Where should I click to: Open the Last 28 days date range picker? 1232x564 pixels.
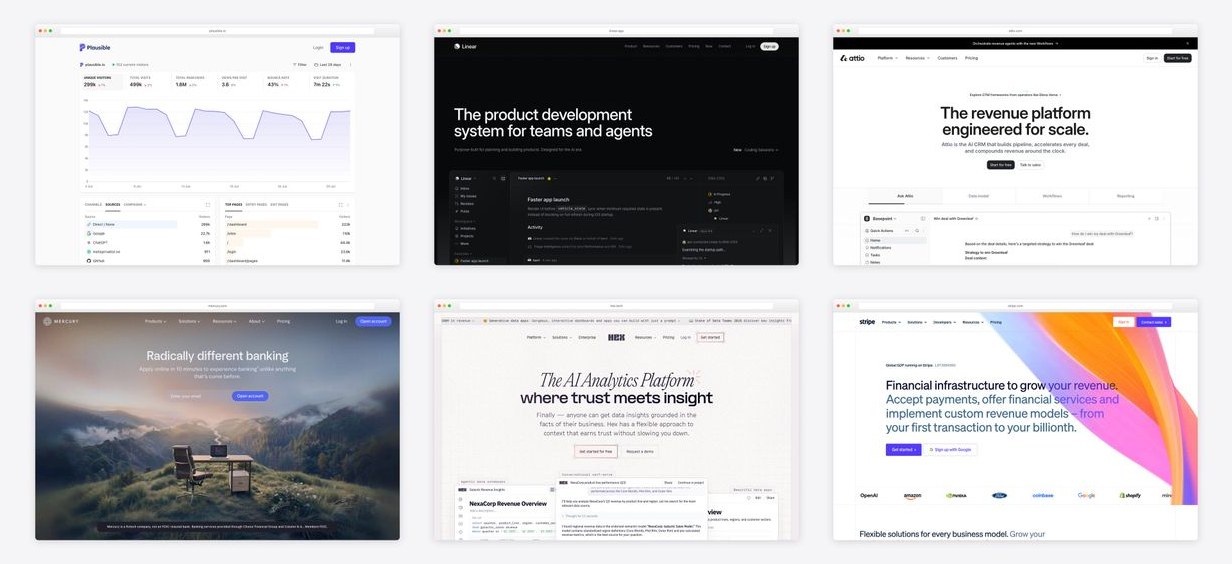tap(328, 65)
